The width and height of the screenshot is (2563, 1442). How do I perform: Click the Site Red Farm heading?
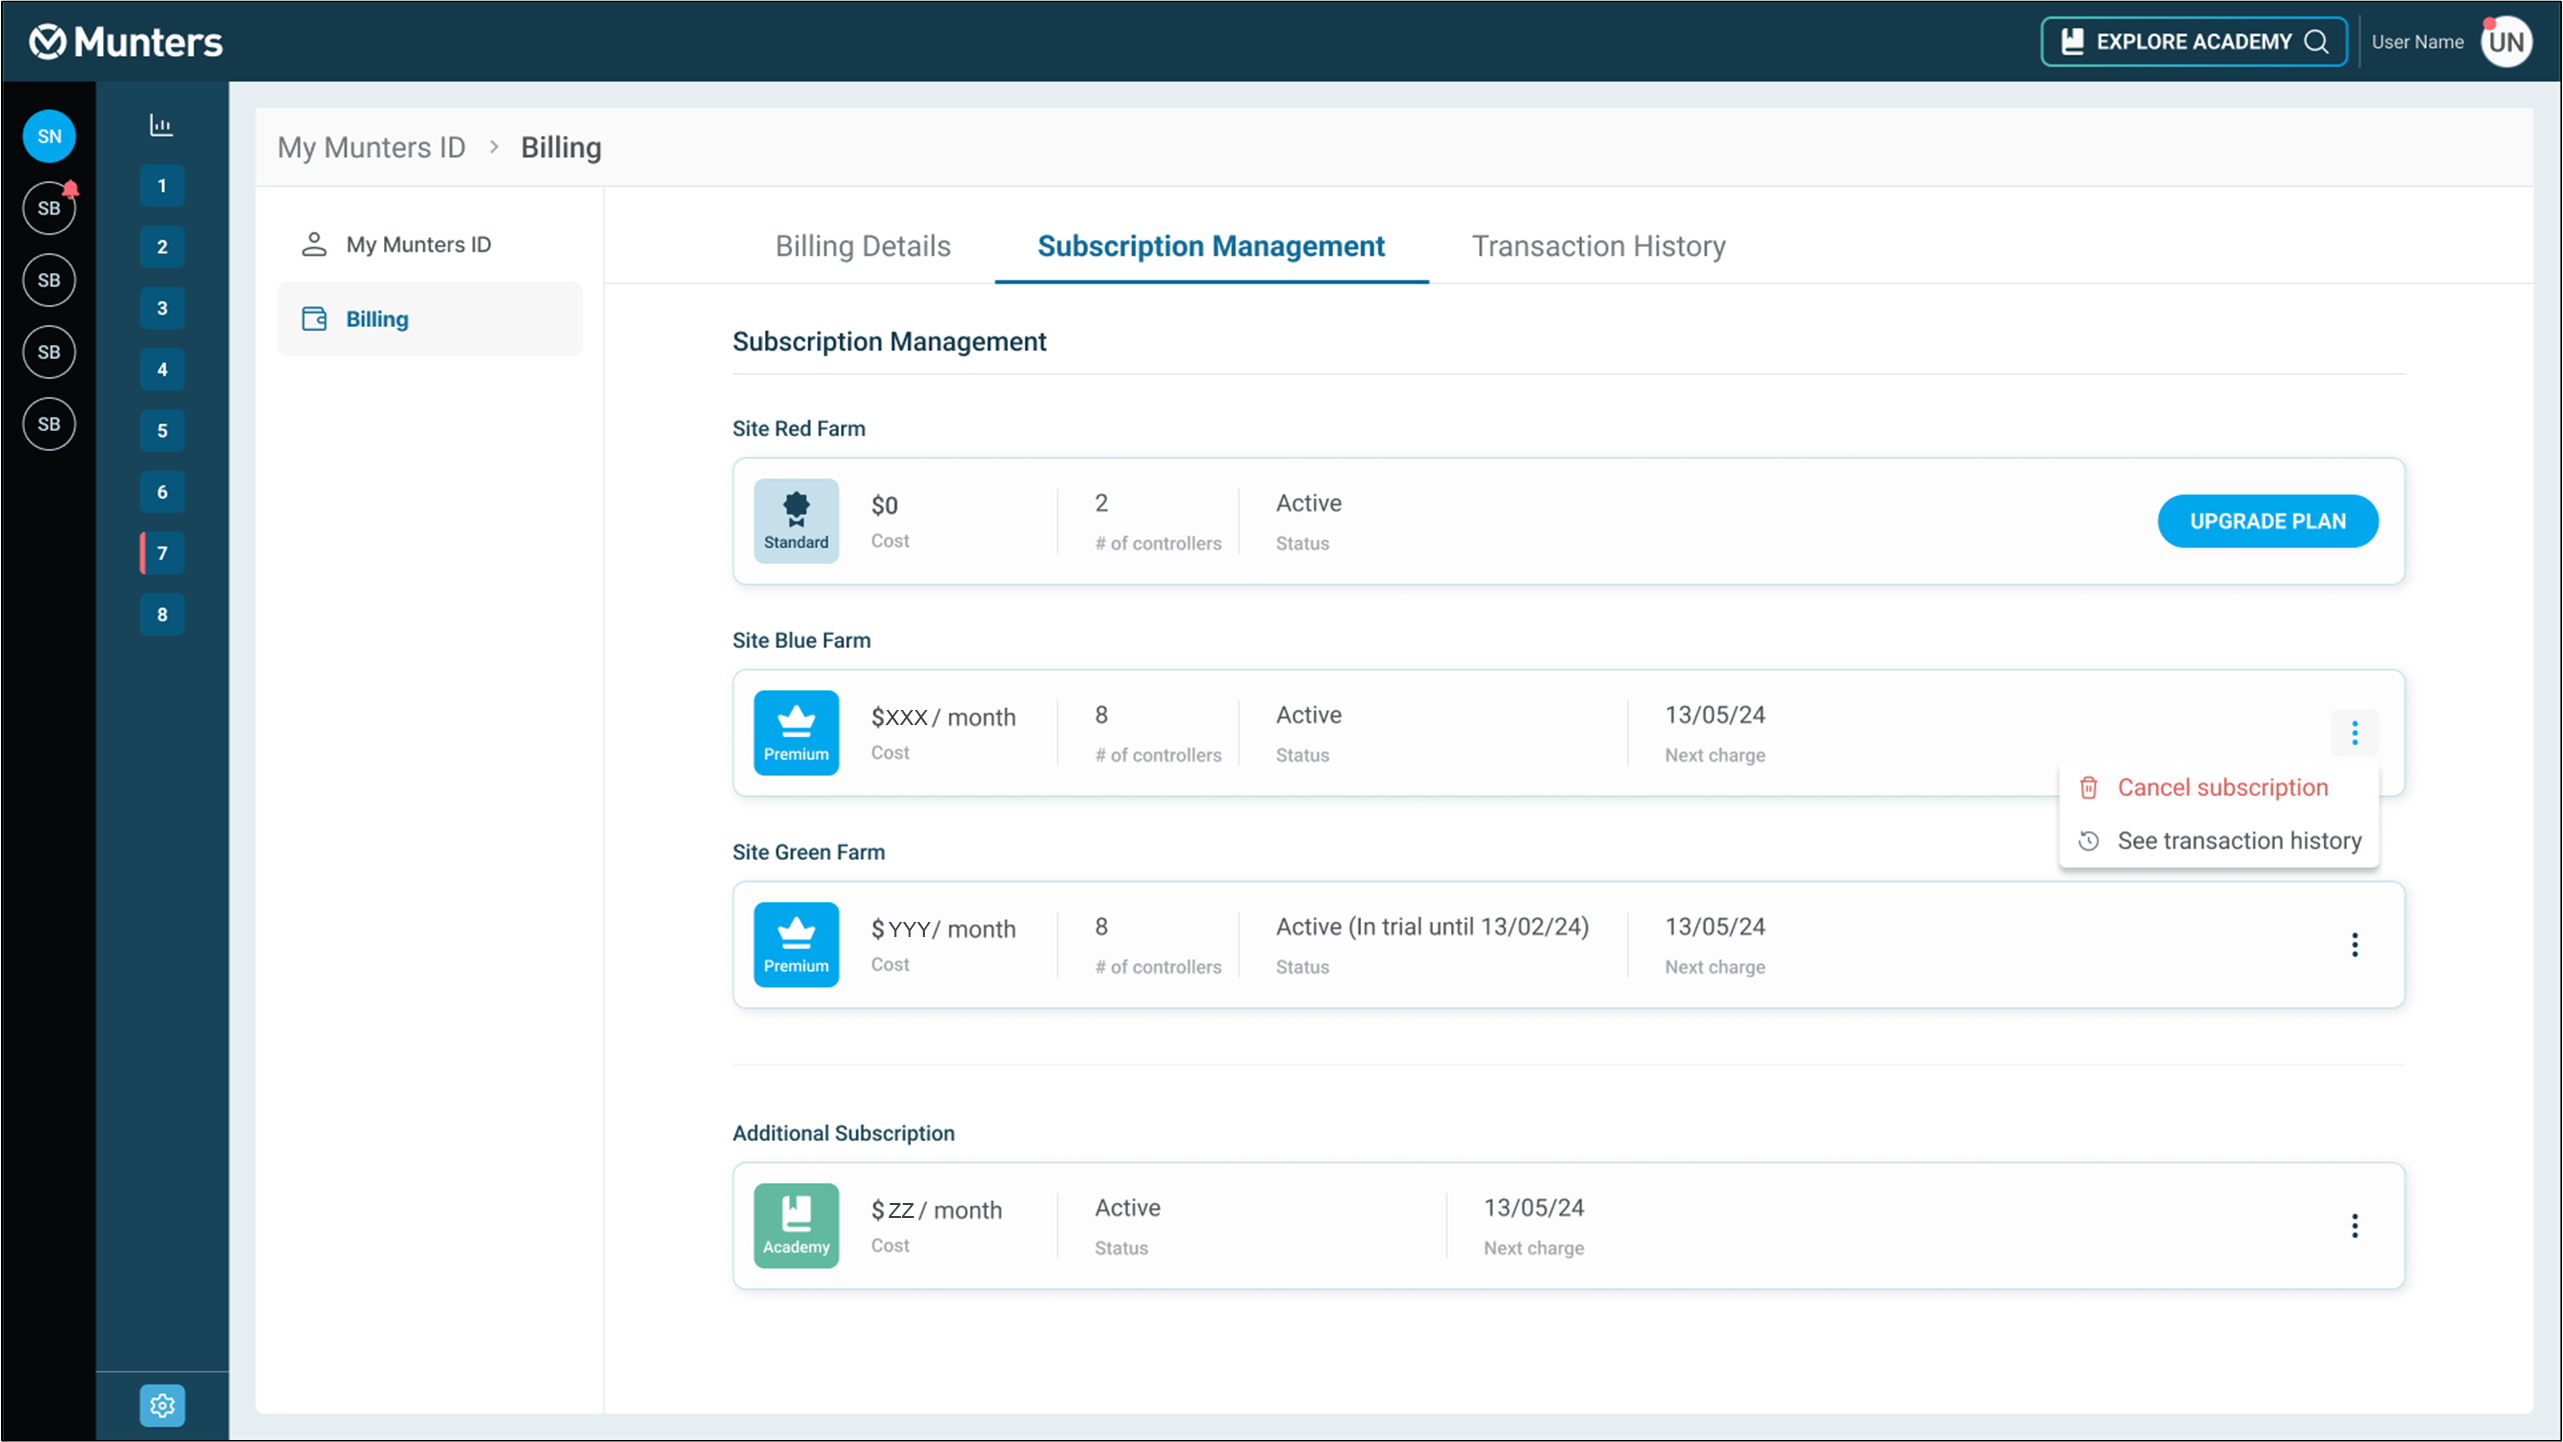(x=799, y=429)
